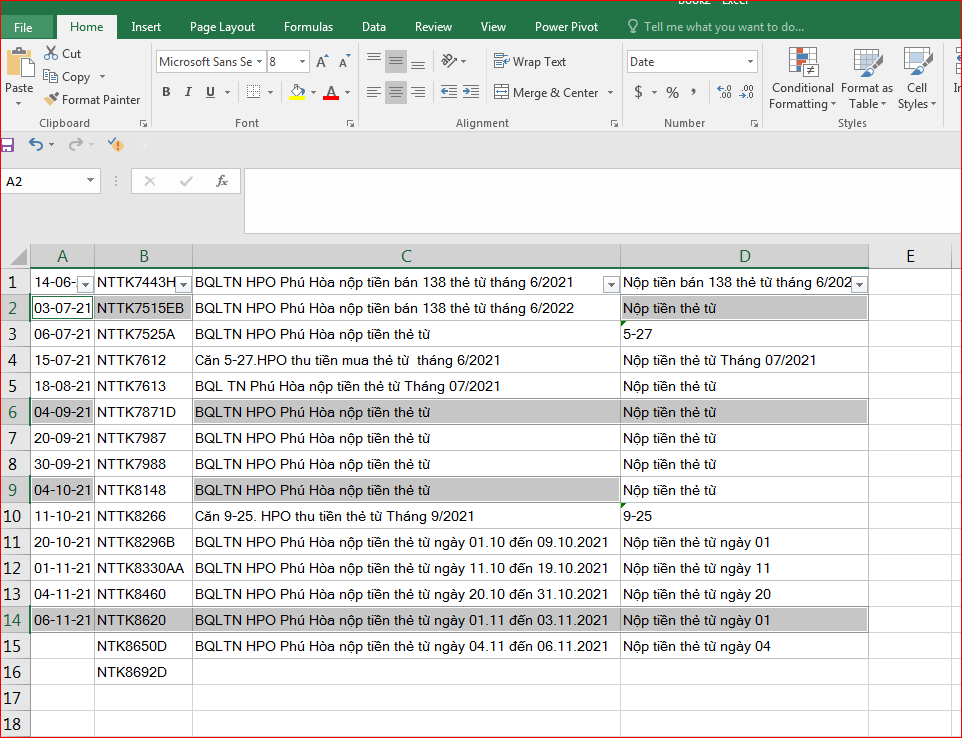Toggle Underline formatting
962x738 pixels.
[210, 92]
